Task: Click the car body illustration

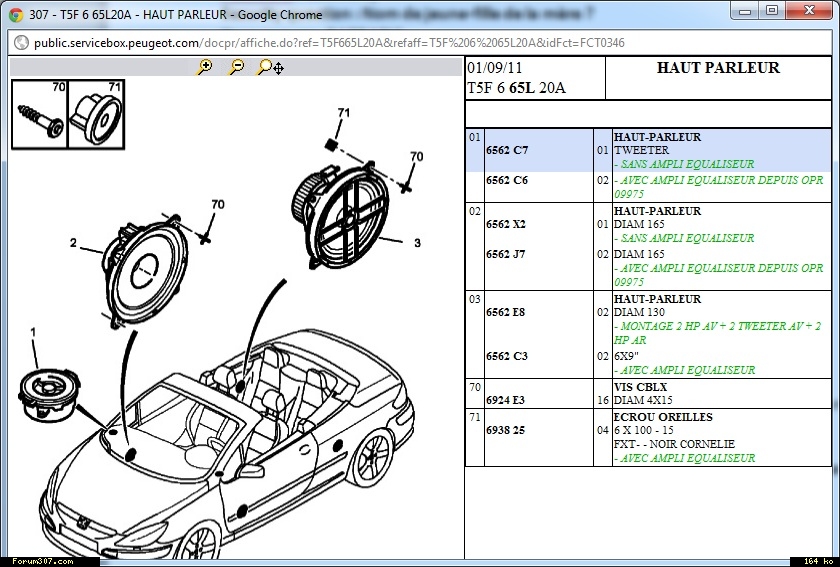Action: point(225,445)
